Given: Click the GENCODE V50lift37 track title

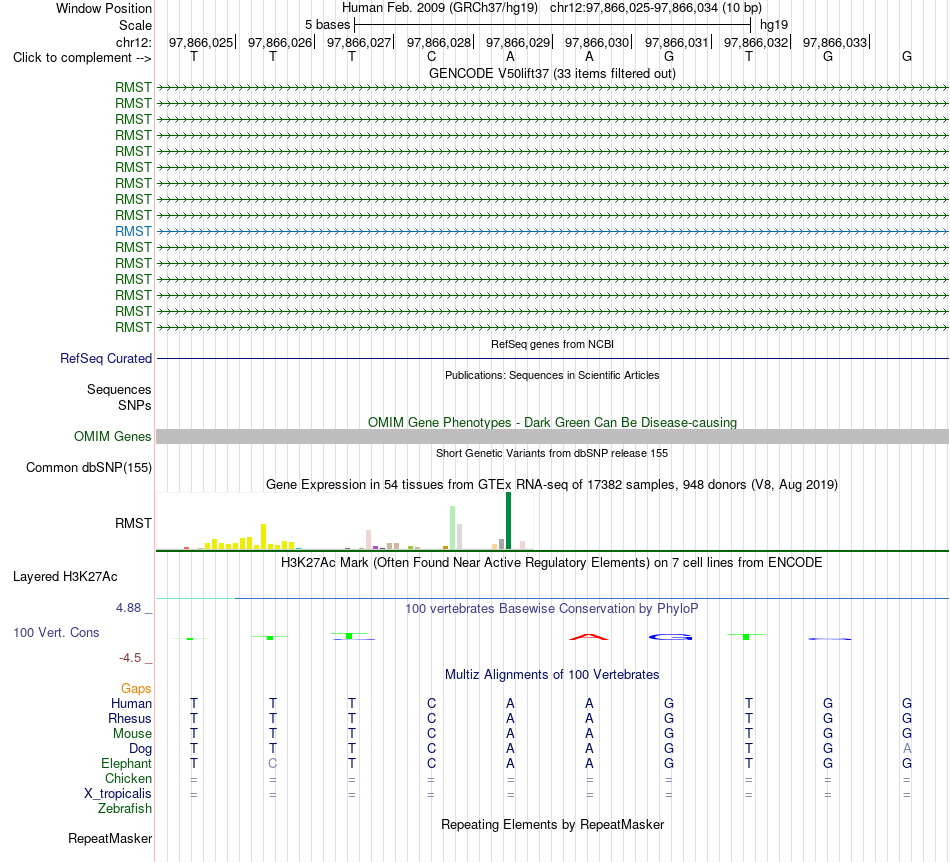Looking at the screenshot, I should coord(553,73).
